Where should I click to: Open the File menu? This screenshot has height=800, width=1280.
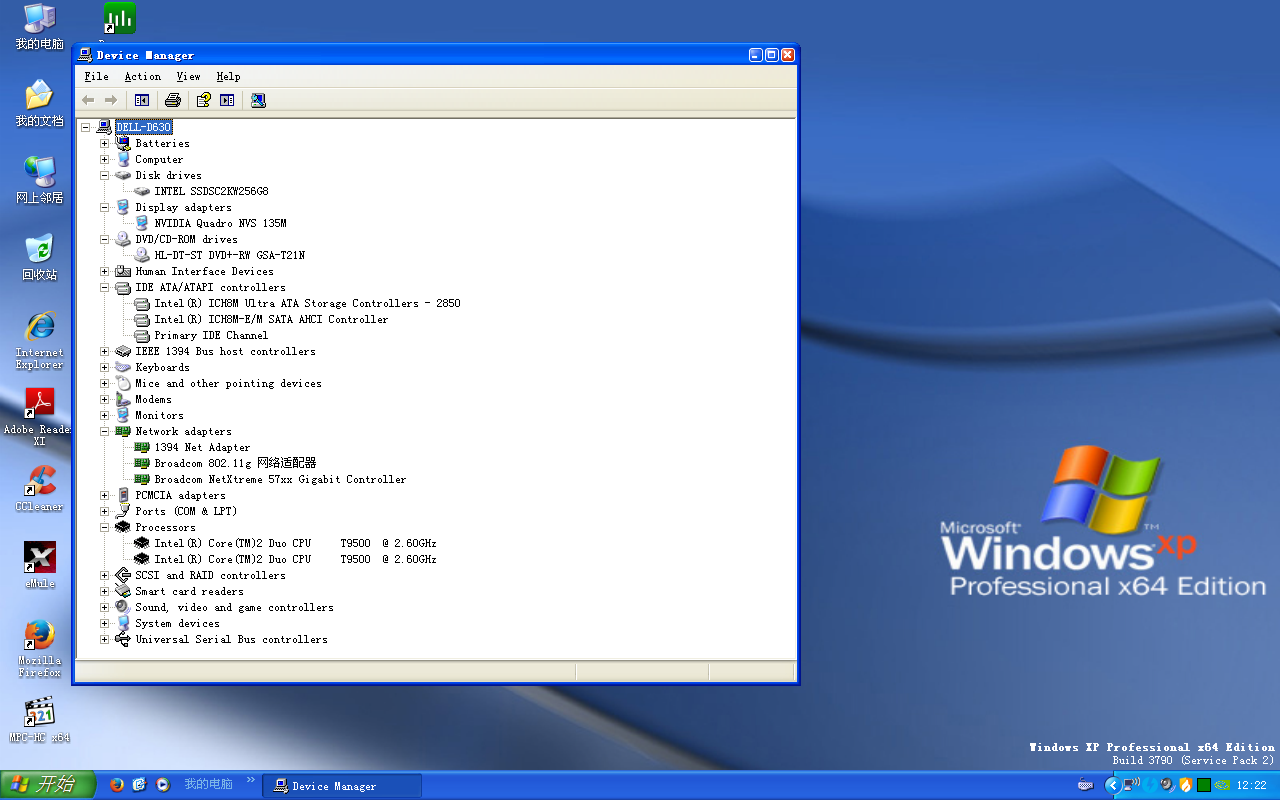point(97,76)
